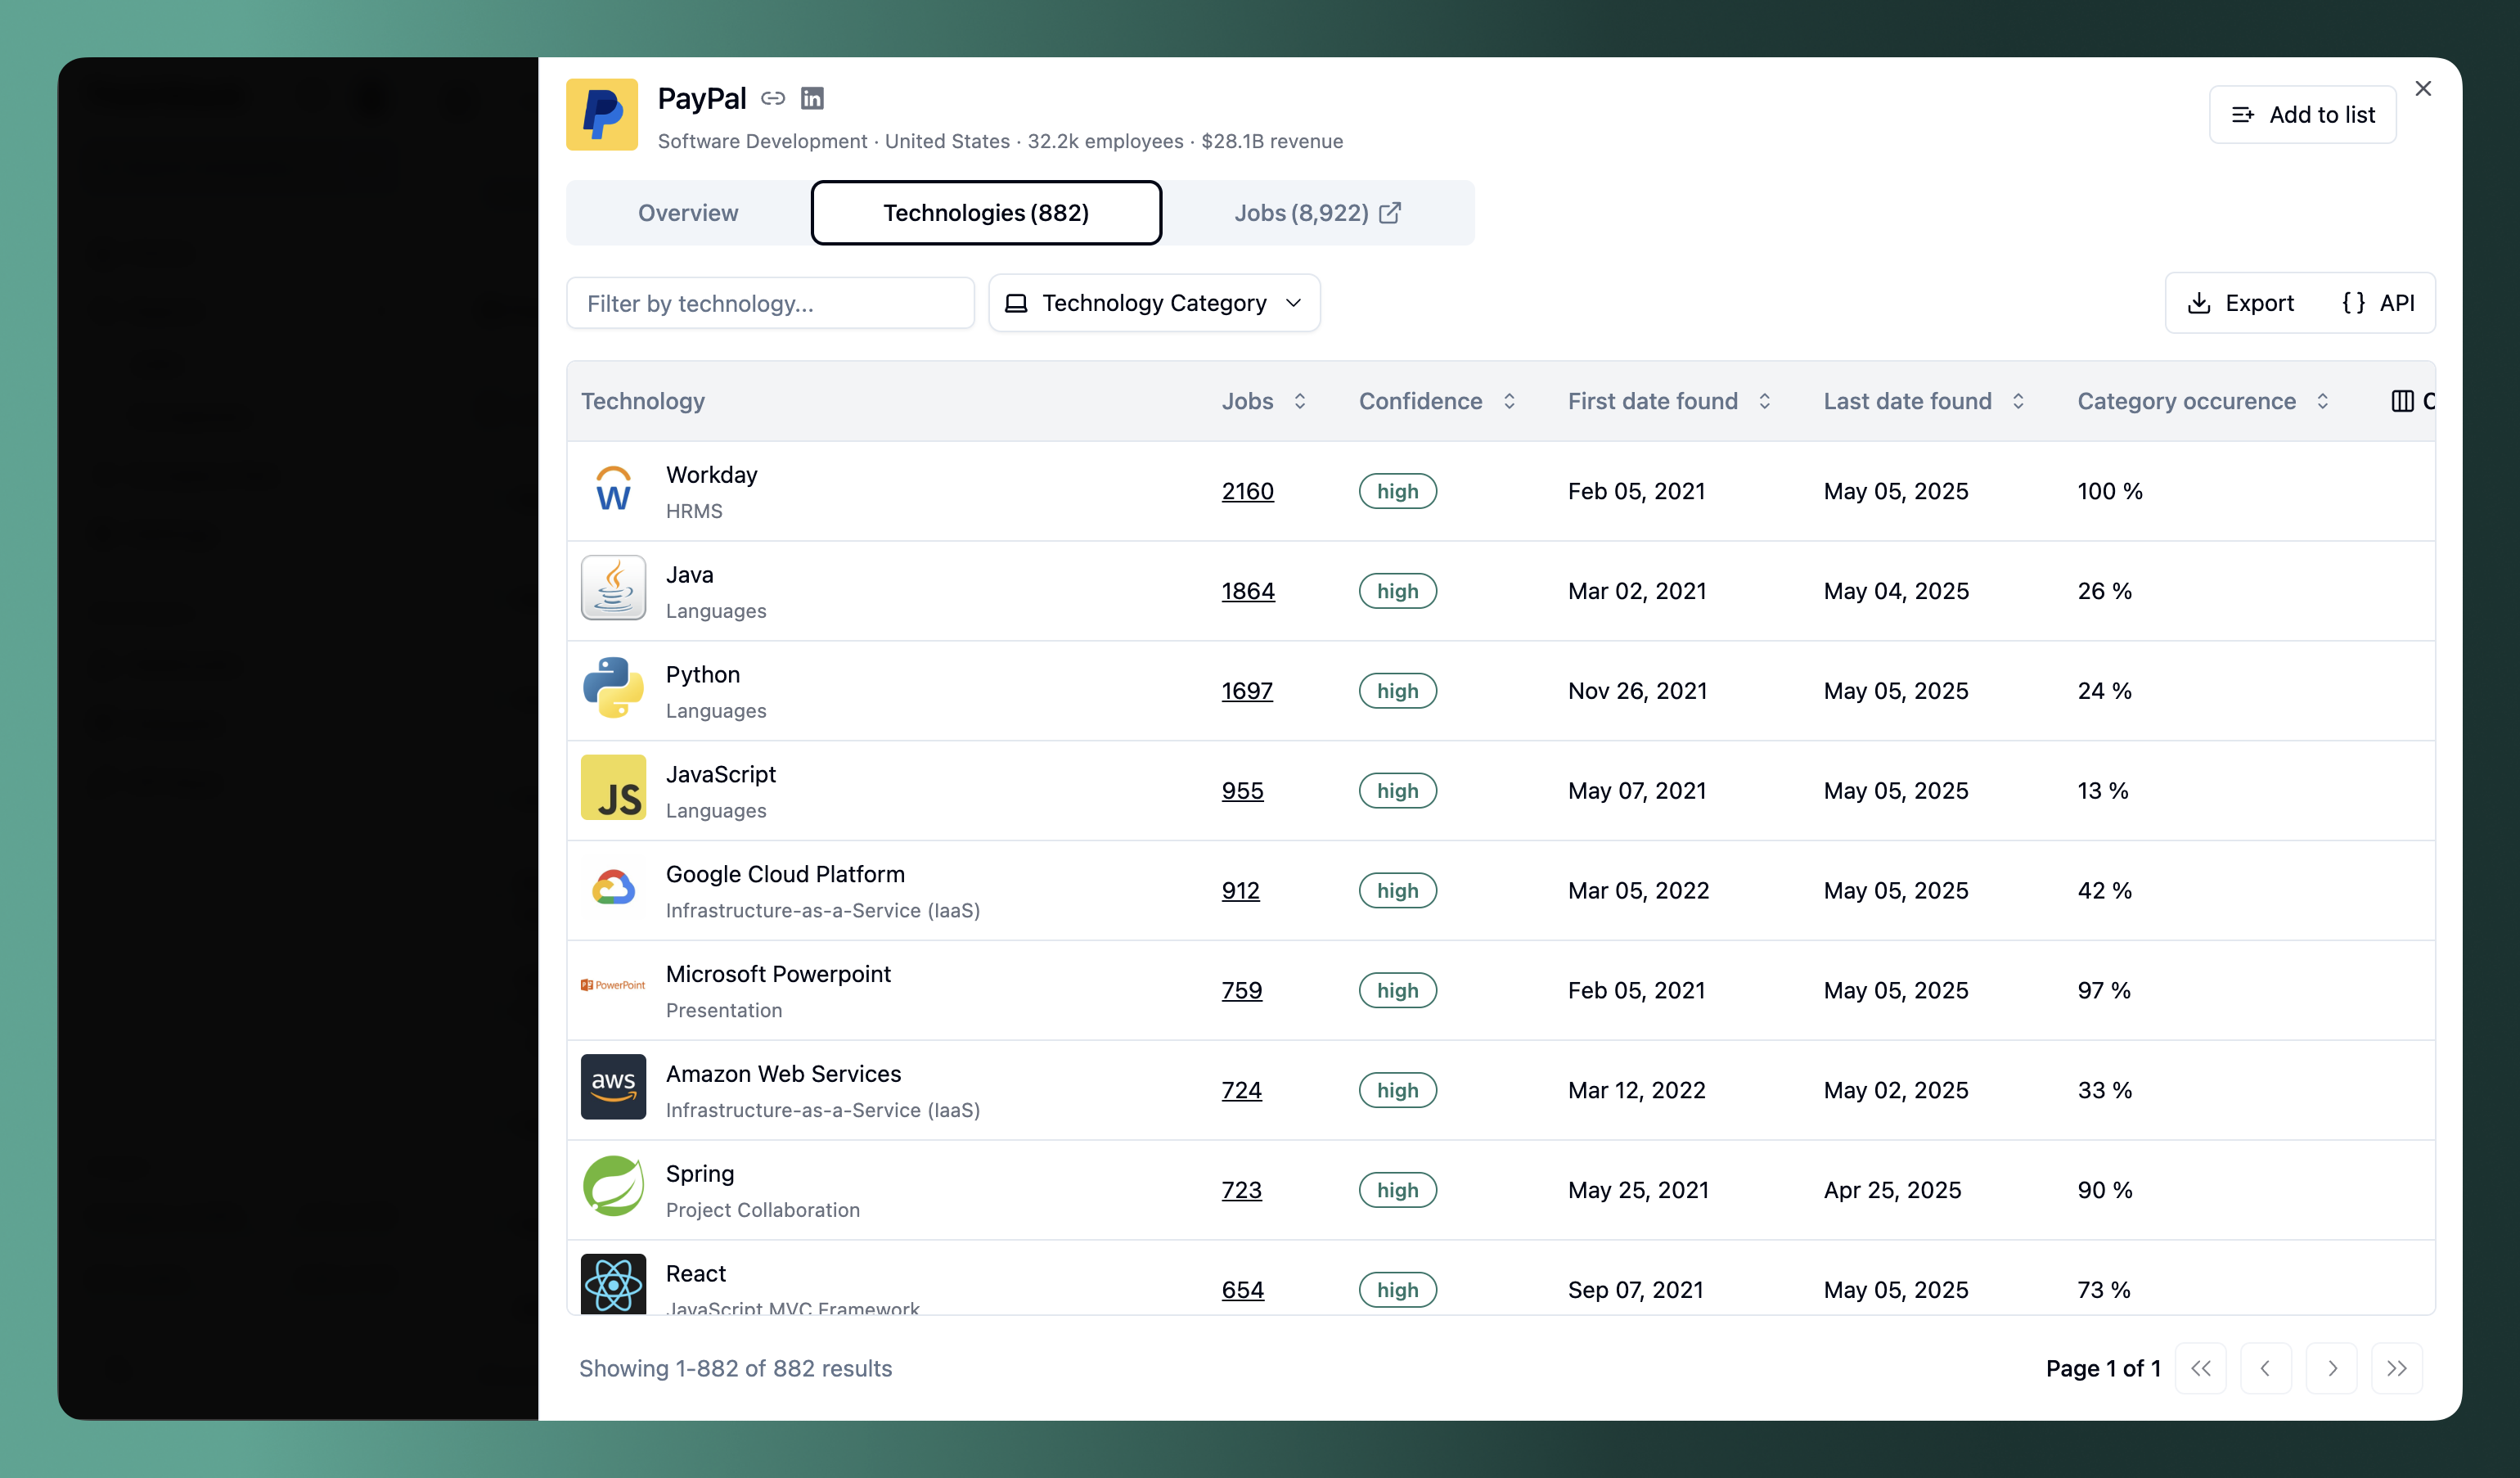Switch to the Overview tab
This screenshot has width=2520, height=1478.
[x=688, y=212]
